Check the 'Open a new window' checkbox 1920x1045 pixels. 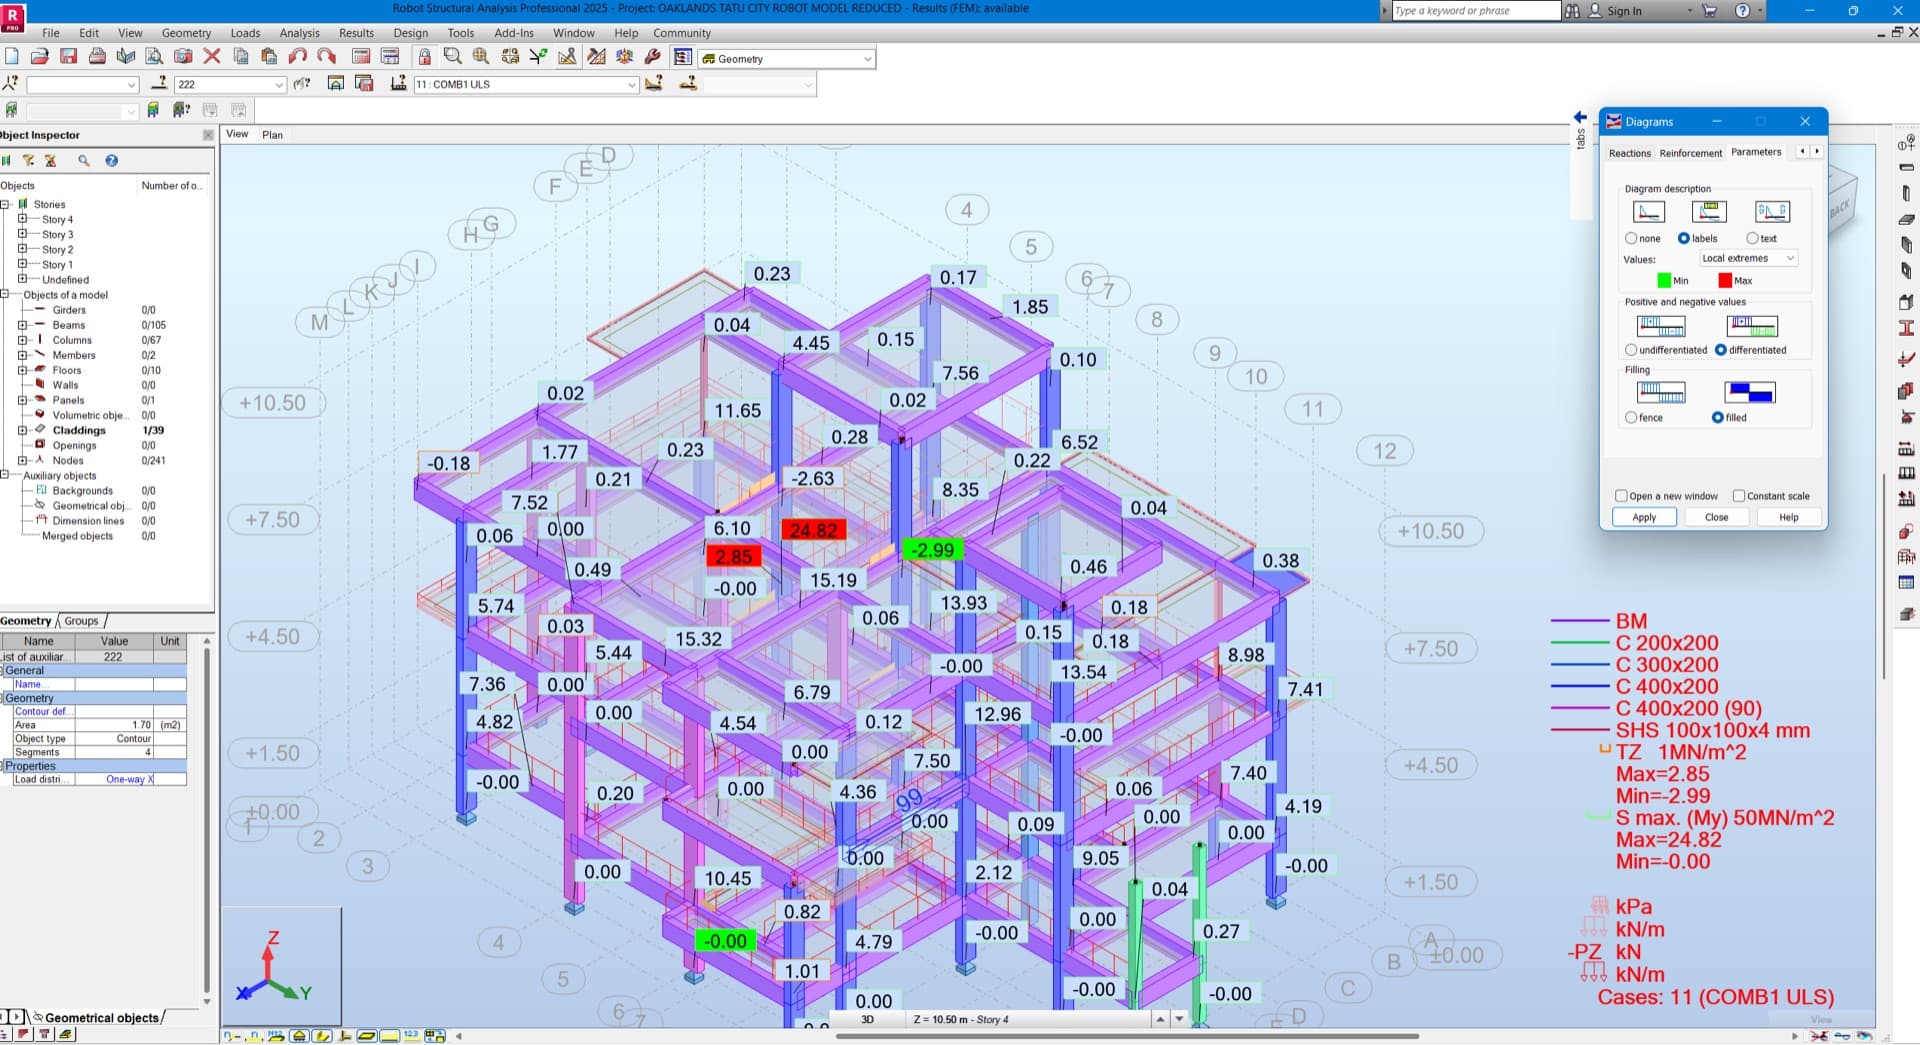[1621, 496]
